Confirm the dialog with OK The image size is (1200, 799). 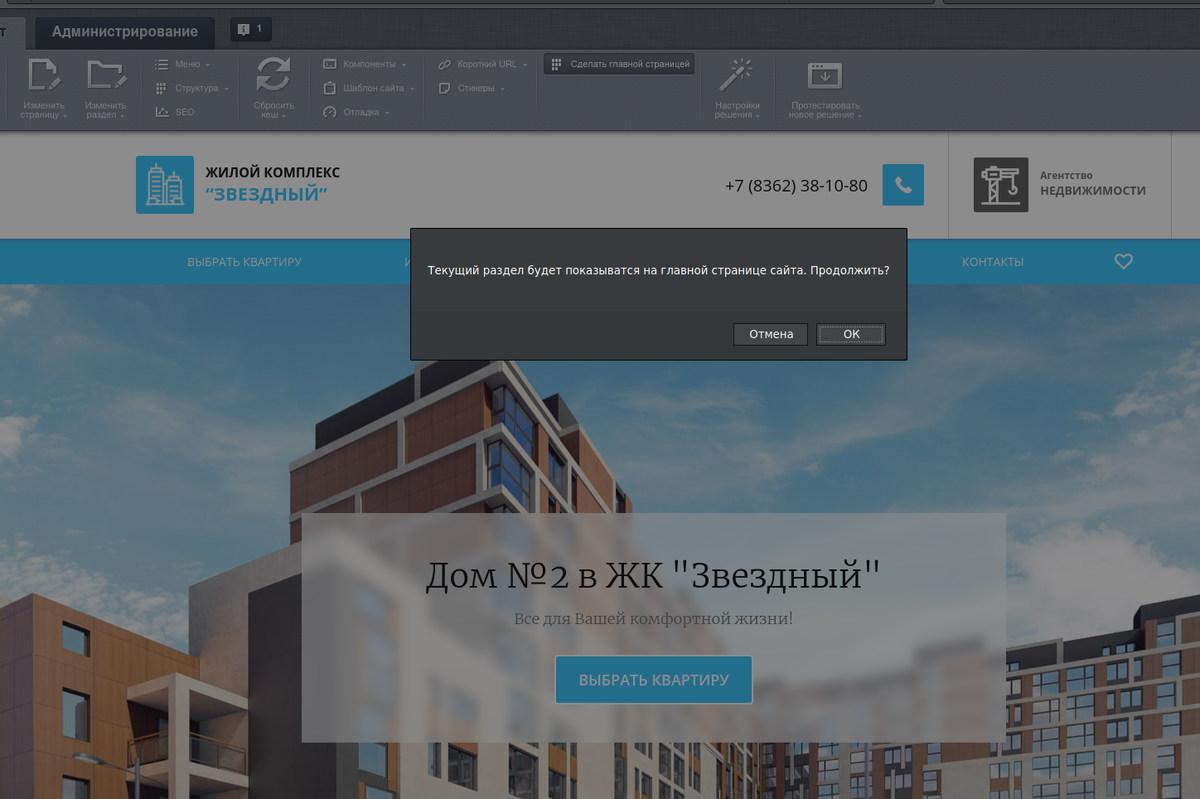tap(851, 334)
